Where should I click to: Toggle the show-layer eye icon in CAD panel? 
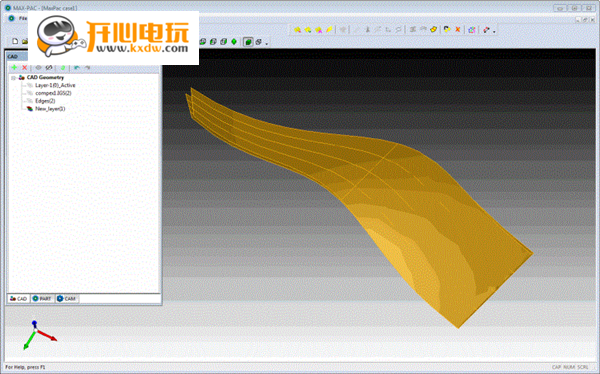click(x=38, y=68)
